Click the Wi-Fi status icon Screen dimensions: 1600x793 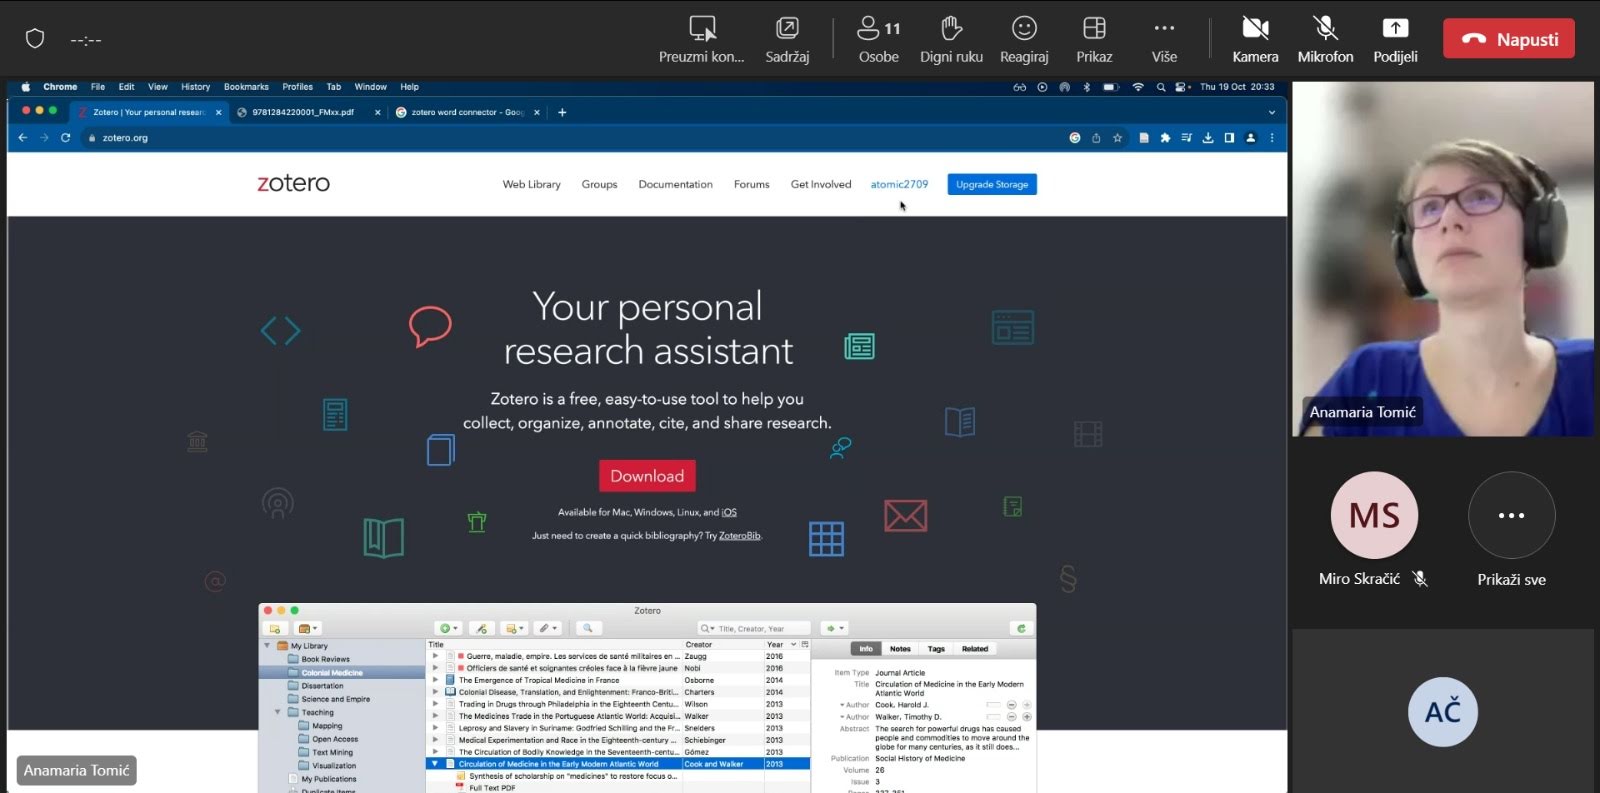(x=1138, y=87)
